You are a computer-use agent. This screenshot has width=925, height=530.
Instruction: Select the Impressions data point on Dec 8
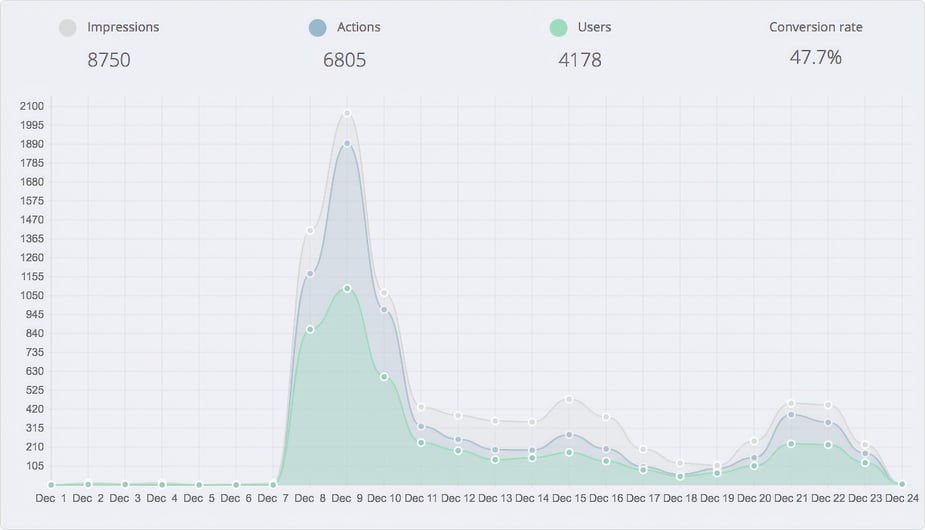[310, 230]
